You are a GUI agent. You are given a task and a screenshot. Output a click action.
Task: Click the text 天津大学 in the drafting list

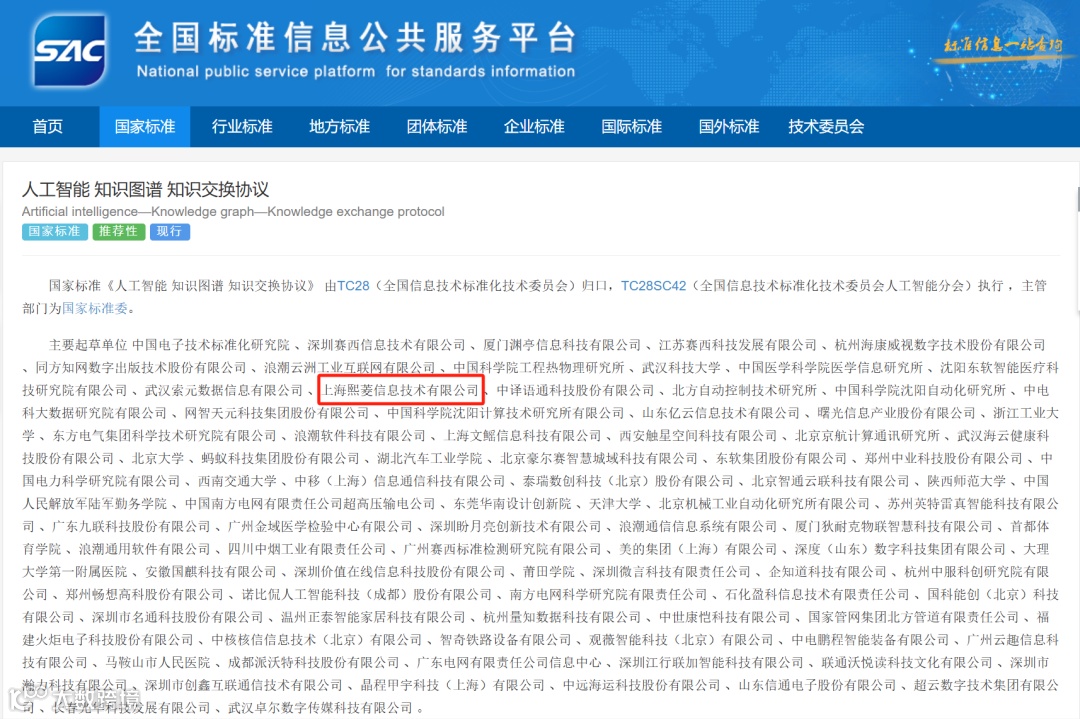(615, 504)
